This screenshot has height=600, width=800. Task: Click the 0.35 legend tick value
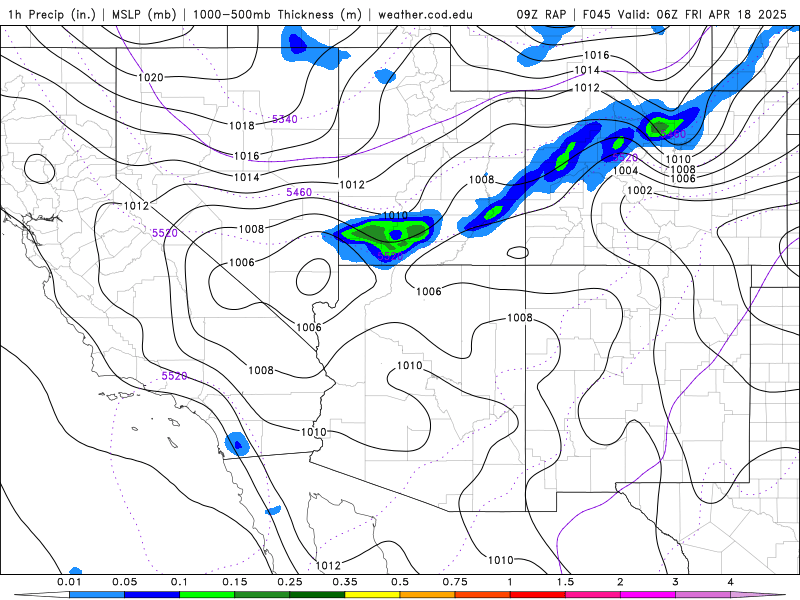click(345, 582)
